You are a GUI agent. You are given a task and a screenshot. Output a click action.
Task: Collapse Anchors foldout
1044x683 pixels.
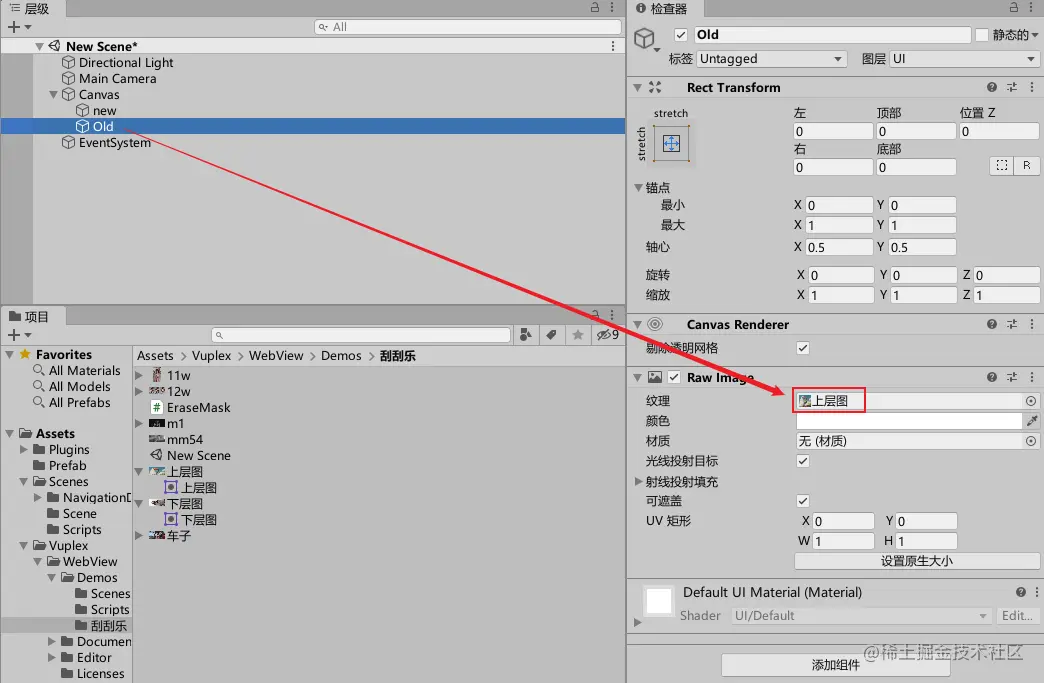tap(638, 188)
